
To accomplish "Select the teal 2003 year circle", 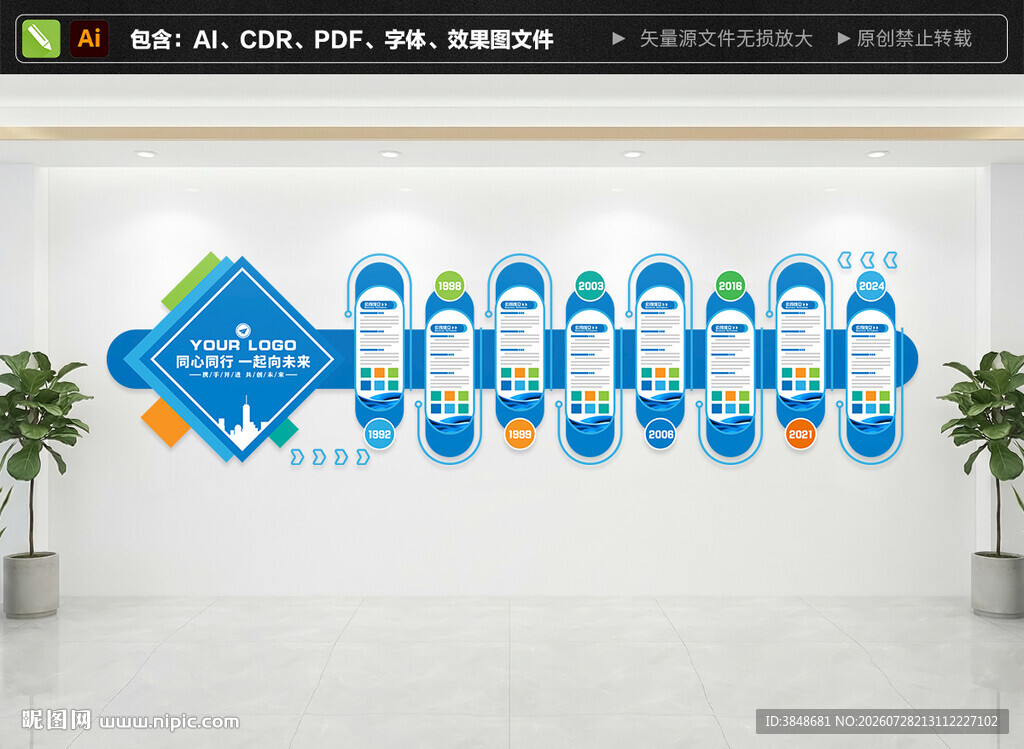I will pyautogui.click(x=590, y=285).
